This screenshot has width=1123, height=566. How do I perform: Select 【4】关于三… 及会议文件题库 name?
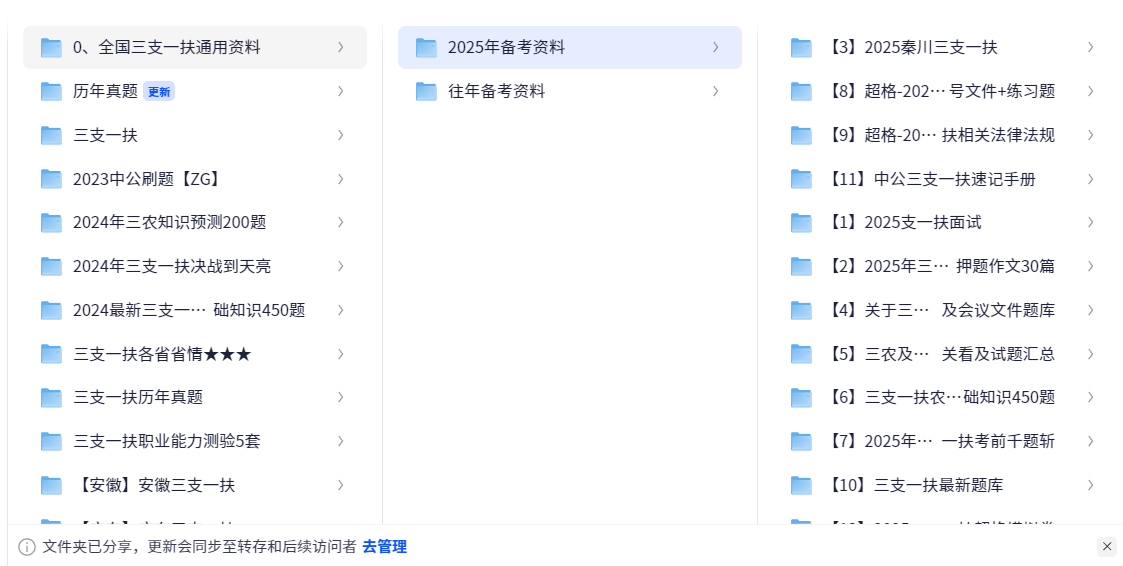[941, 310]
